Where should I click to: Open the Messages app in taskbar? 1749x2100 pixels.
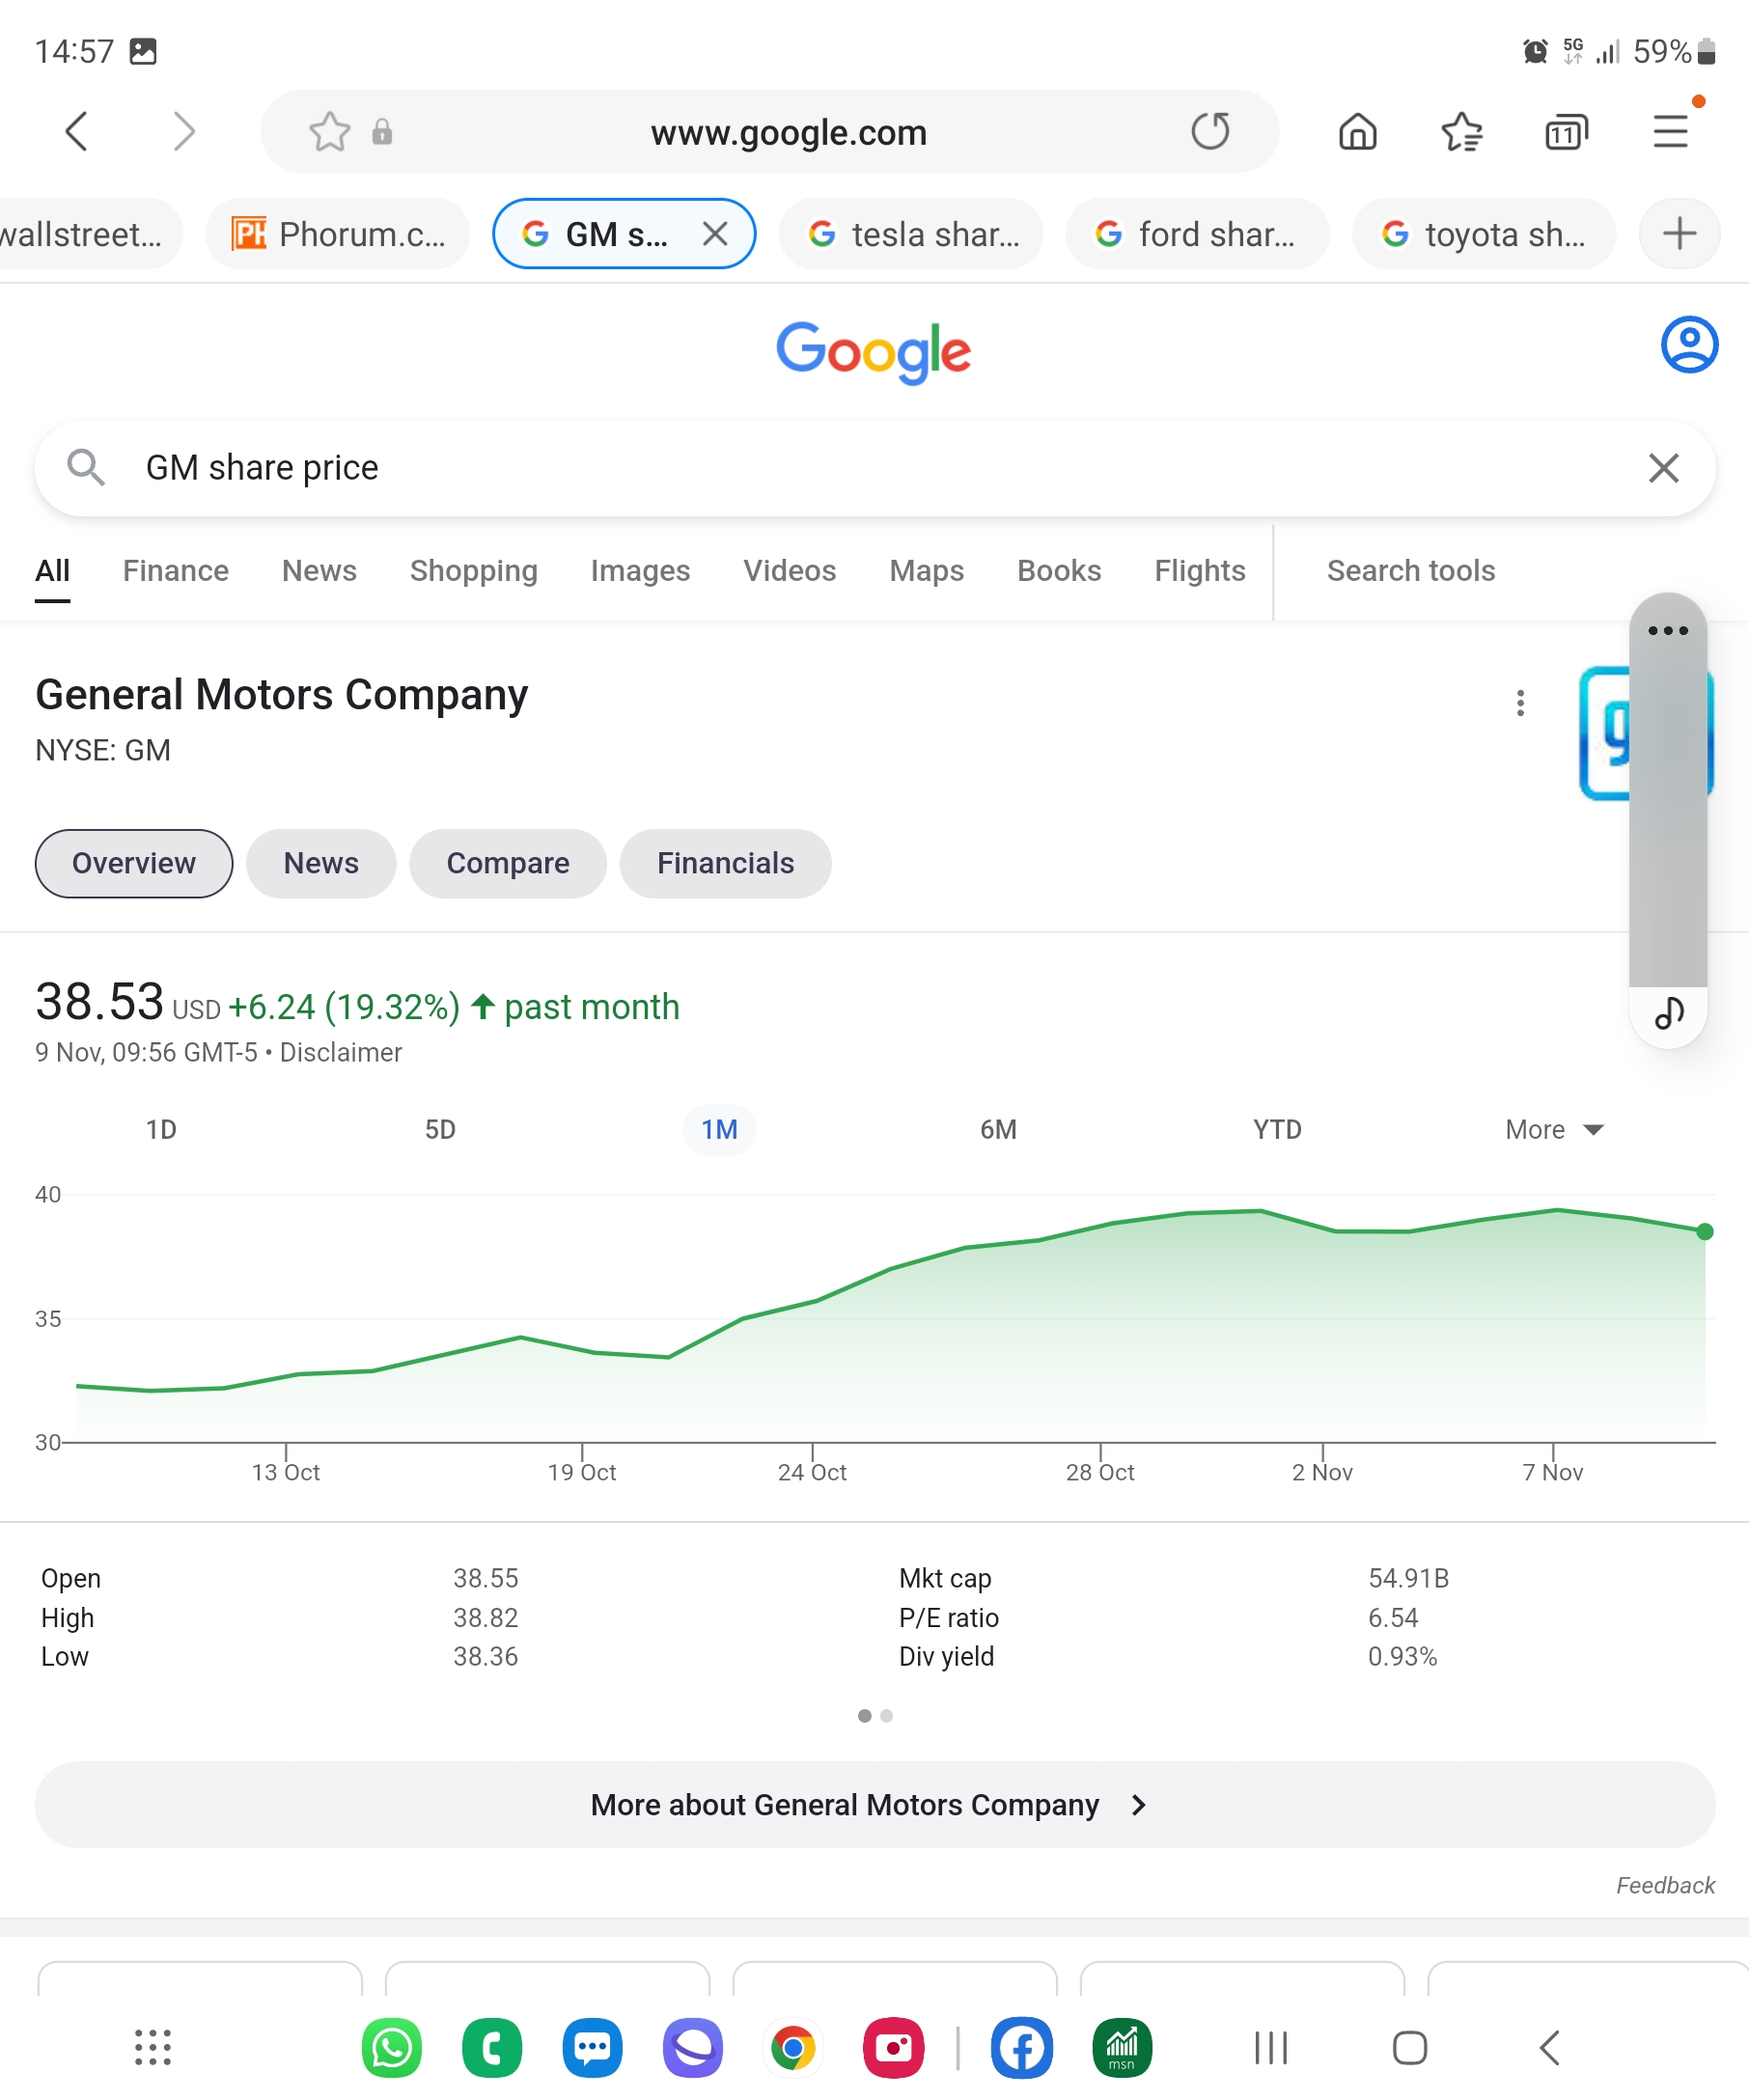[x=592, y=2048]
